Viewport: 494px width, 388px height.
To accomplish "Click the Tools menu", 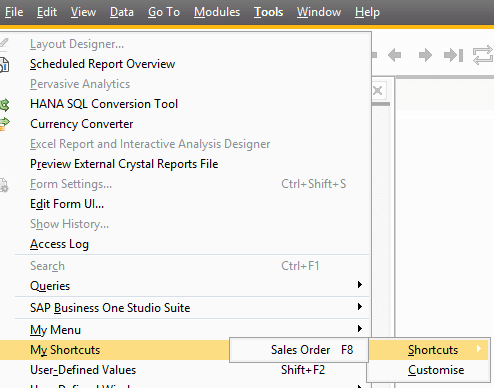I will coord(268,12).
